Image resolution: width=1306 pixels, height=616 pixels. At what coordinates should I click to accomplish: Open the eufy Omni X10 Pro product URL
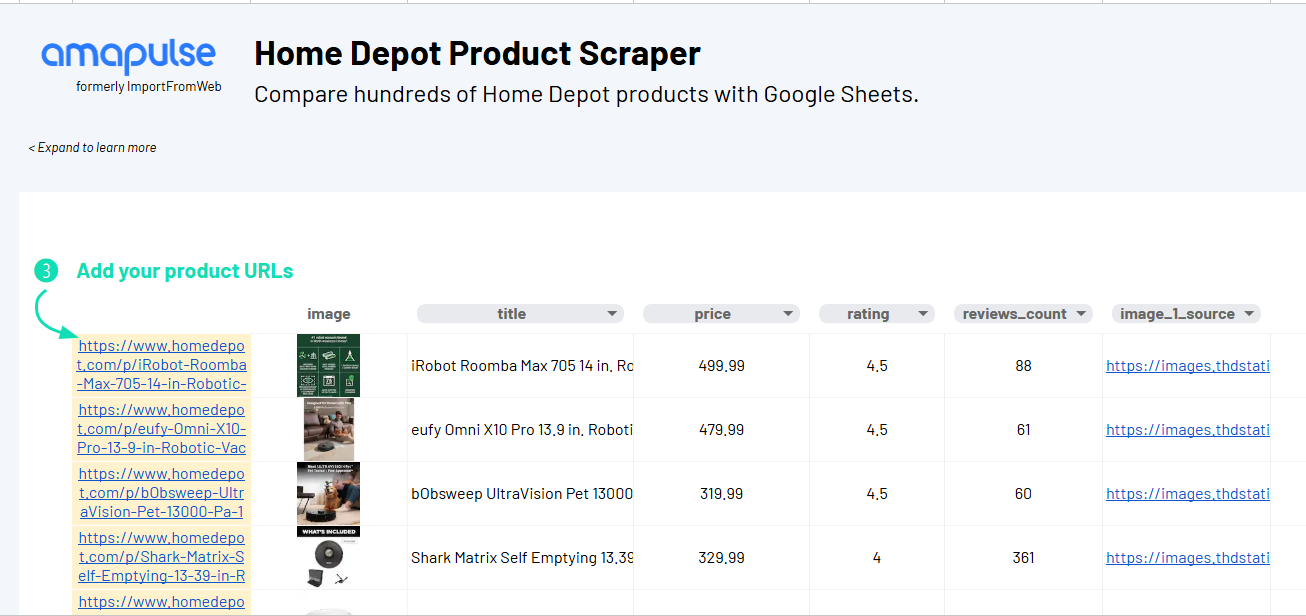click(x=162, y=429)
